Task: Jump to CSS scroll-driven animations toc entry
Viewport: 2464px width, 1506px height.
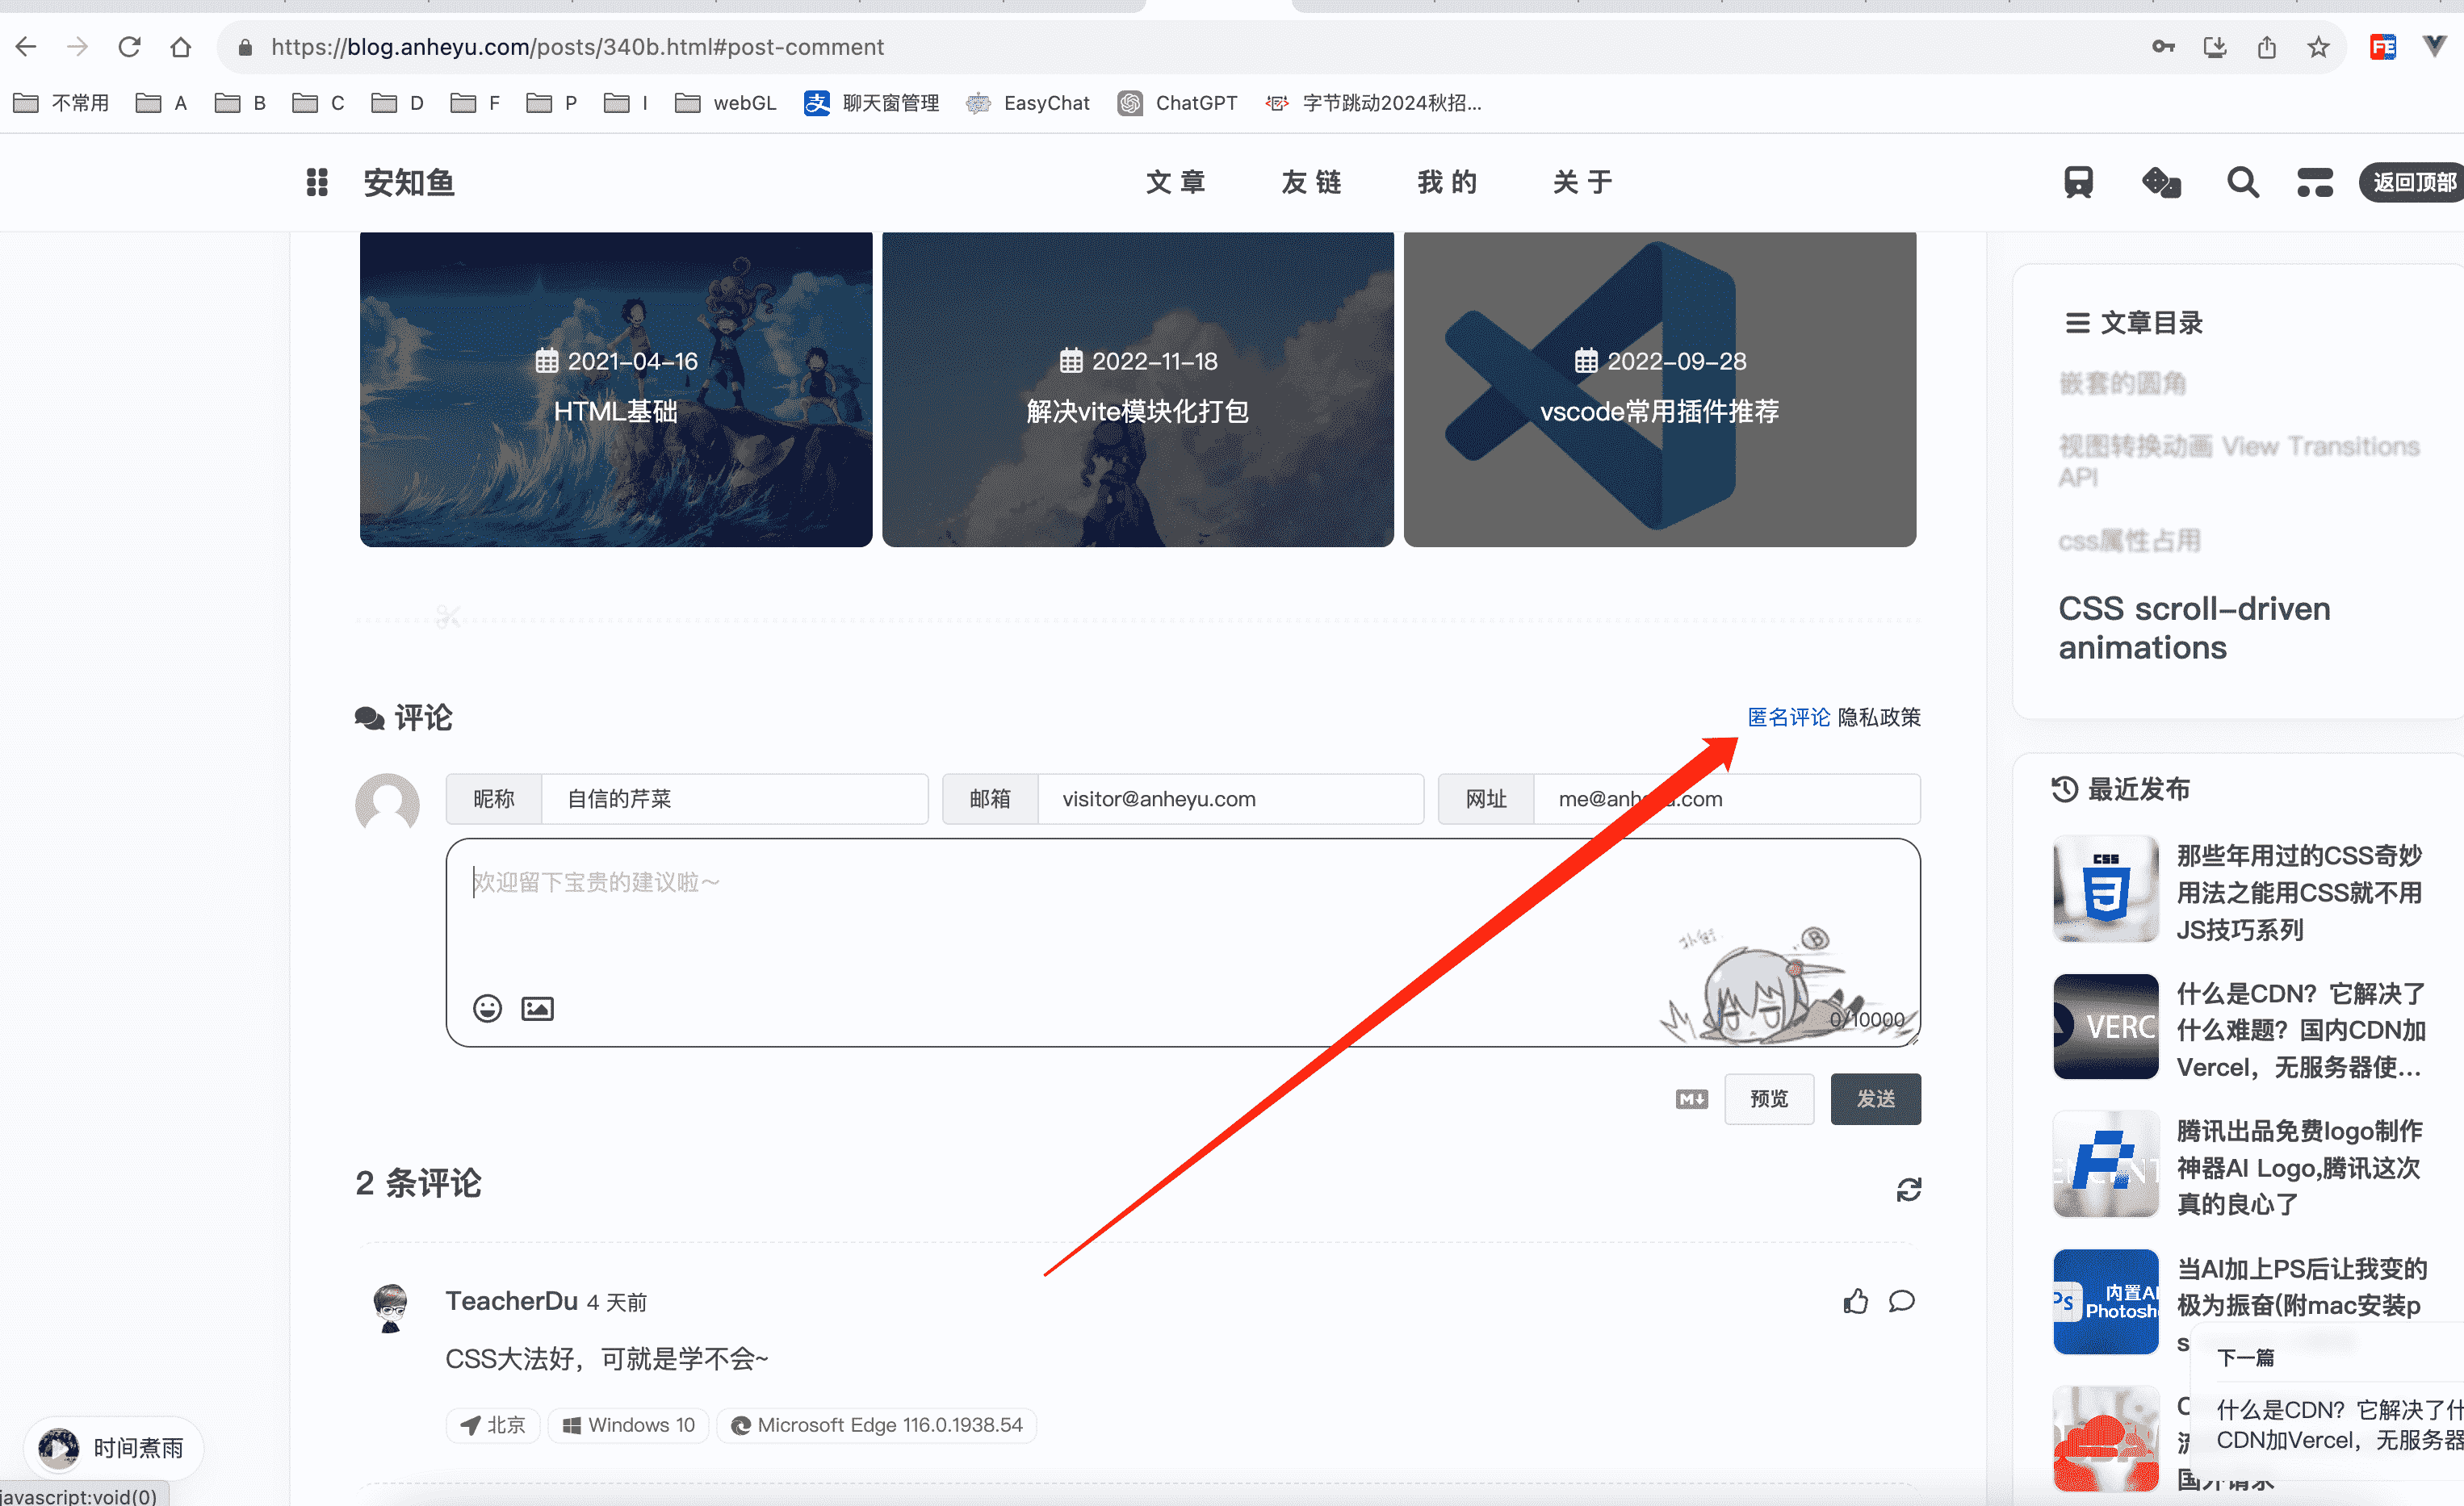Action: tap(2194, 628)
